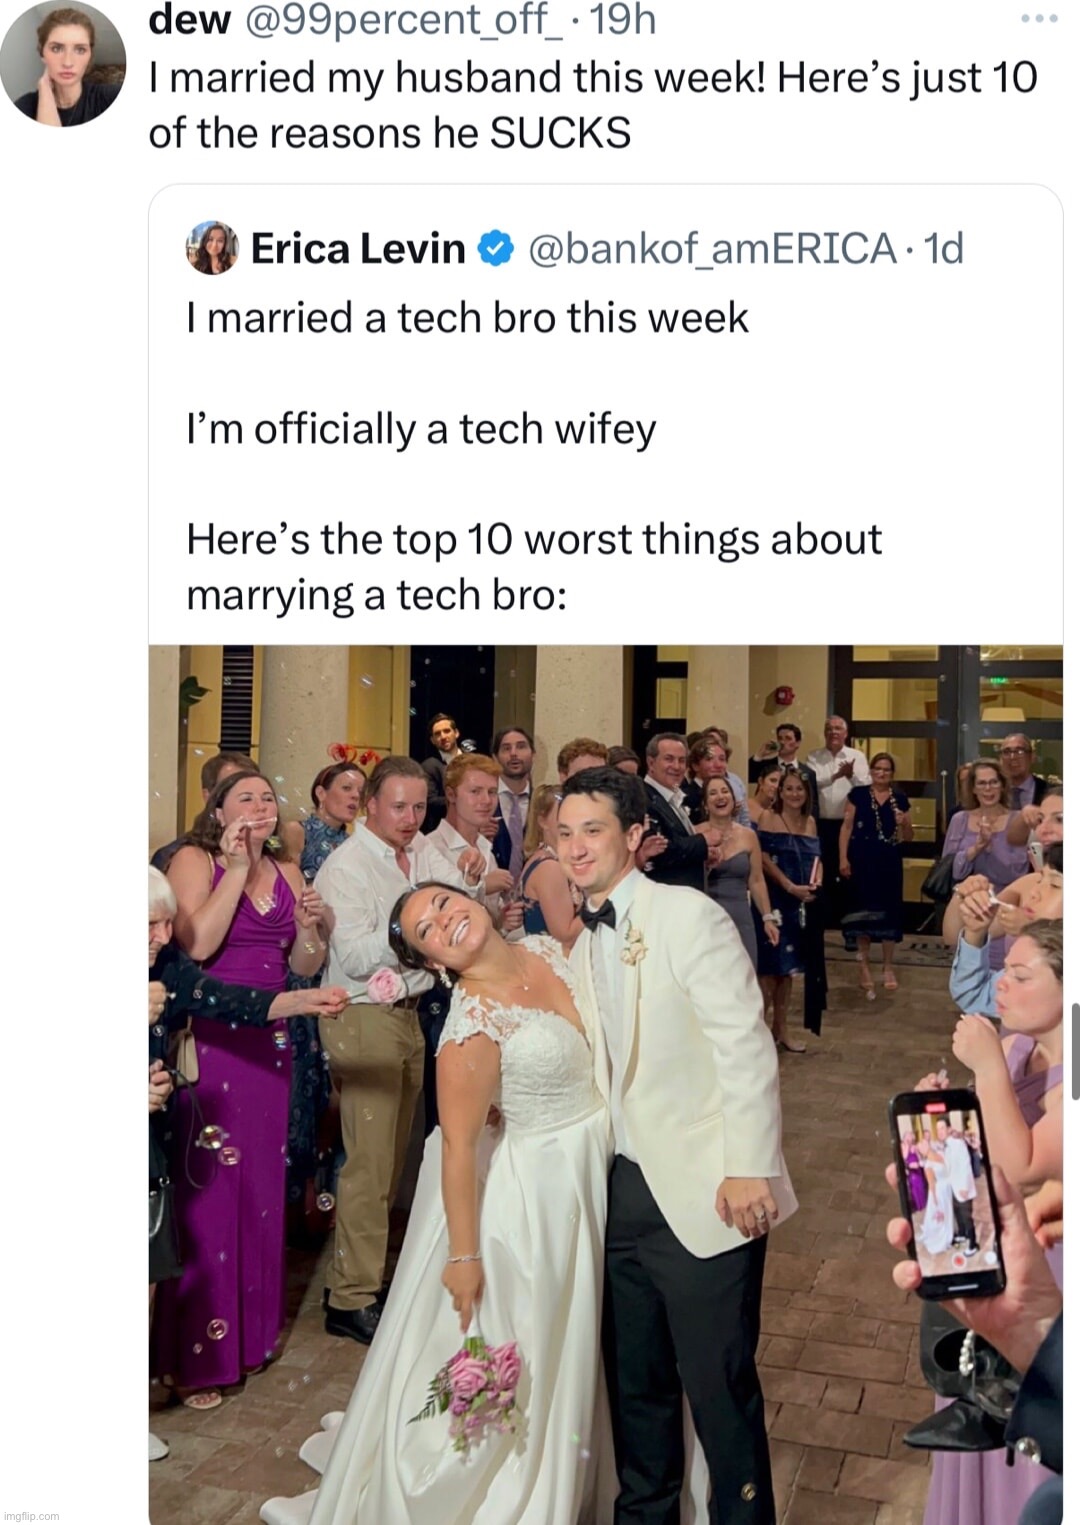This screenshot has width=1080, height=1525.
Task: Click the held-up phone screen in the photo
Action: (945, 1190)
